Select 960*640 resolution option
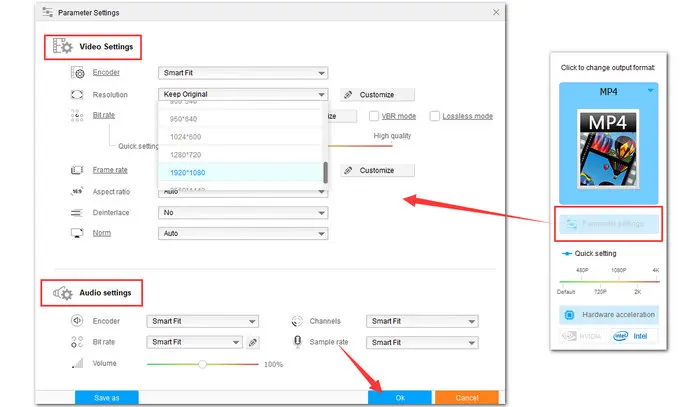 coord(240,119)
